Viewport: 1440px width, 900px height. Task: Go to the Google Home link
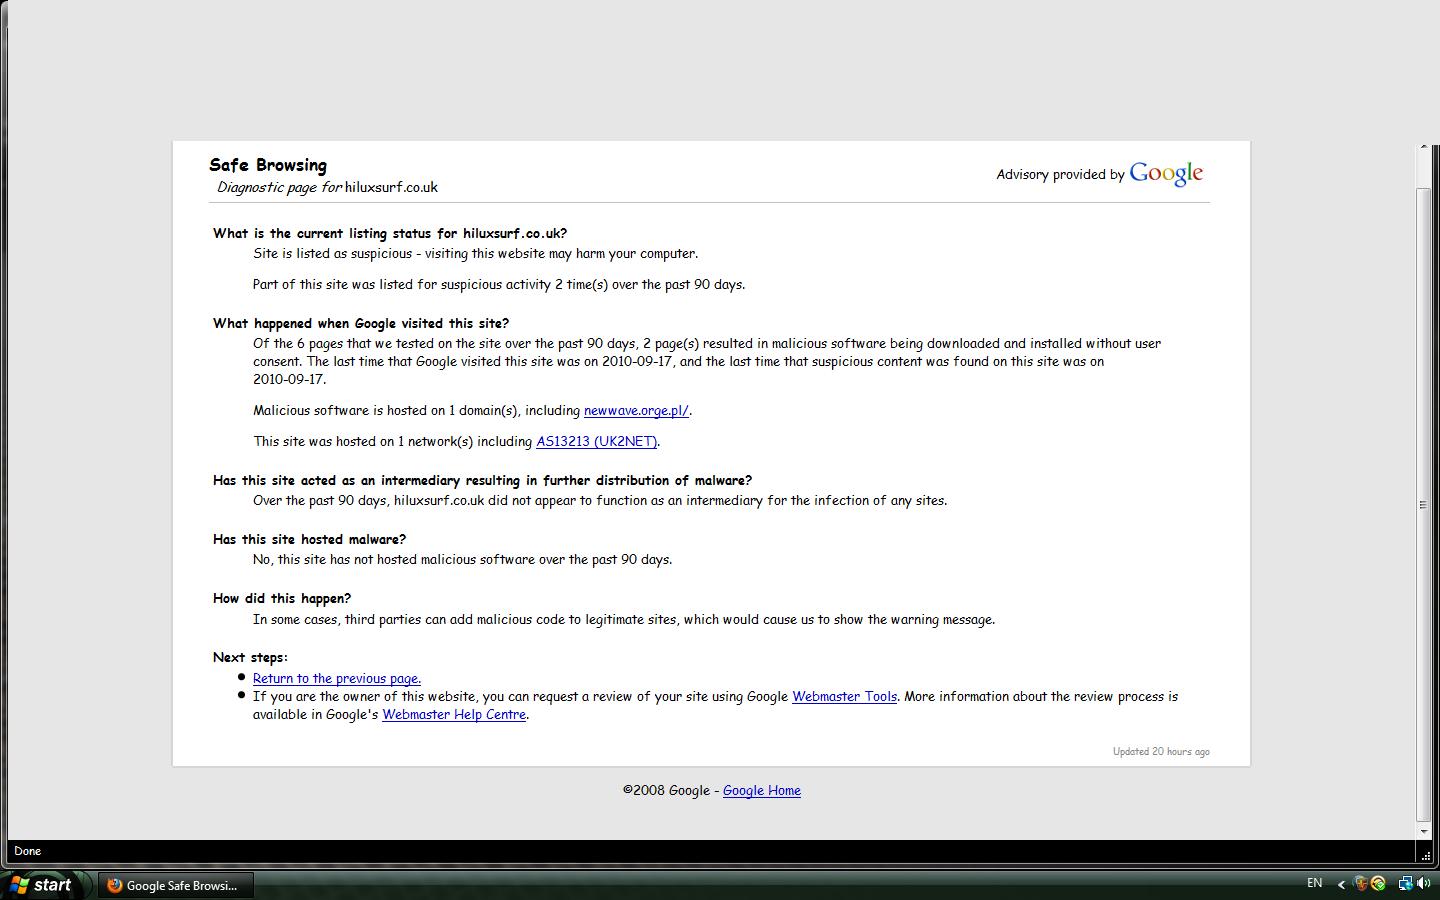[761, 791]
